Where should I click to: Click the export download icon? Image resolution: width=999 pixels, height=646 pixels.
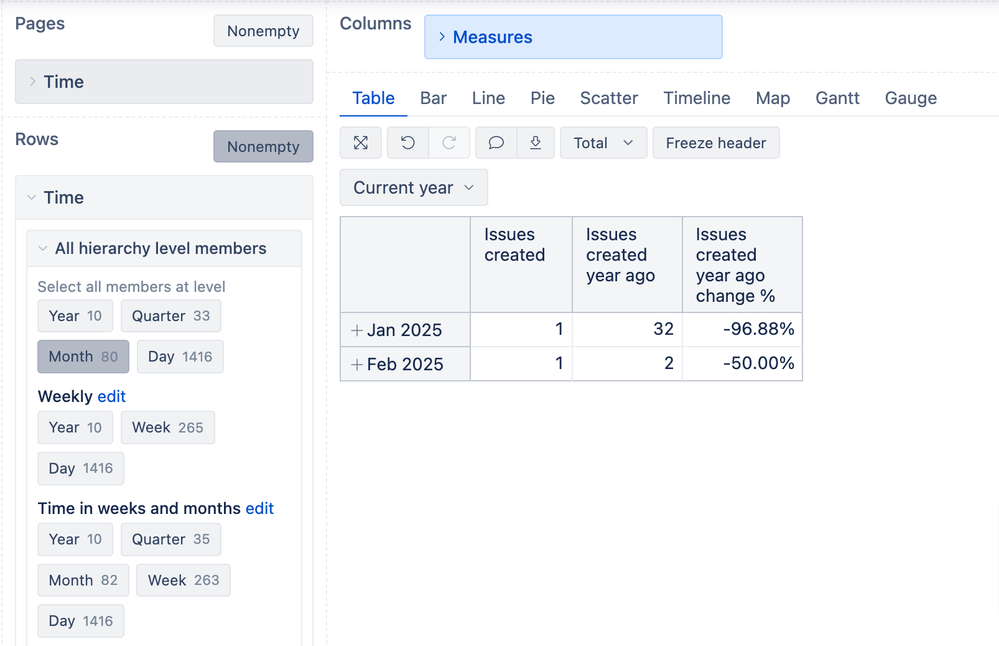[x=536, y=143]
